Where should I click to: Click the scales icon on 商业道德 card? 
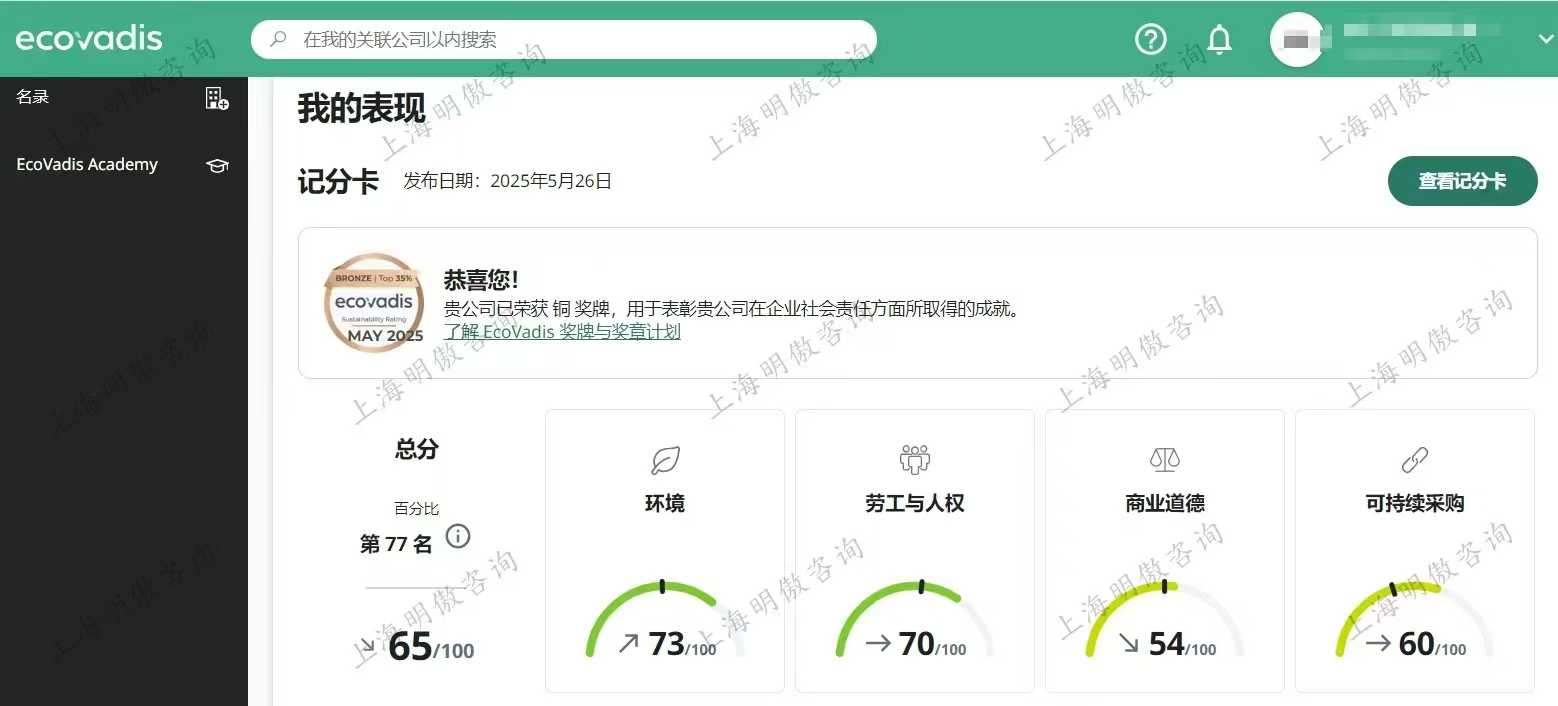click(1165, 460)
